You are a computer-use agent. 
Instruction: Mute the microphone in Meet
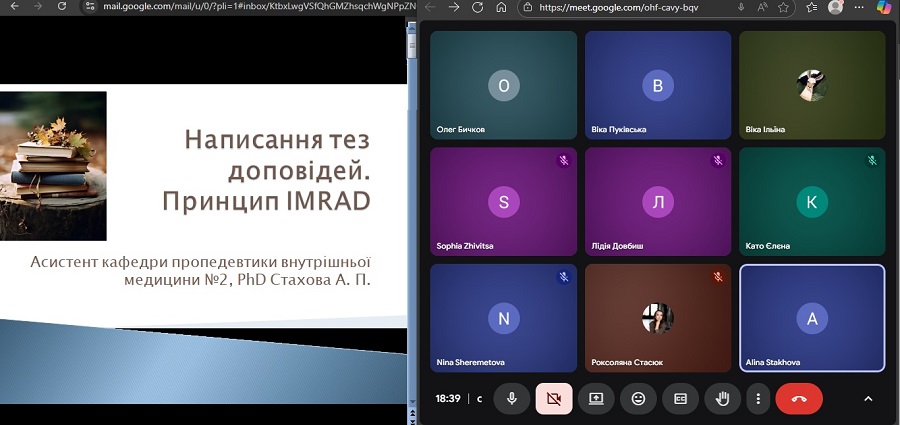coord(512,398)
